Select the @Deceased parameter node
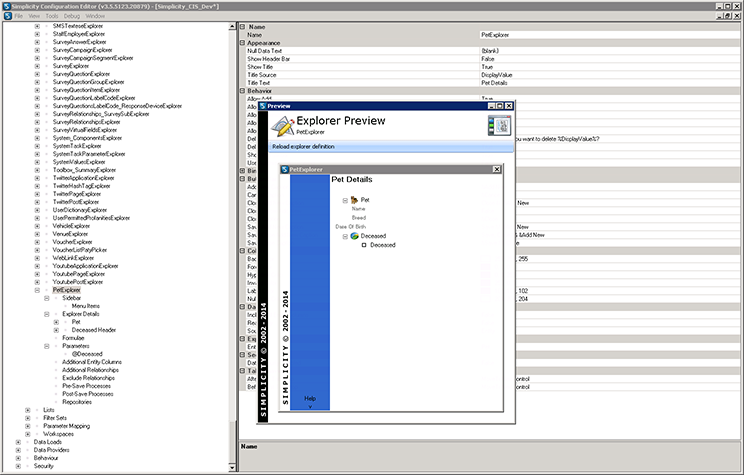The image size is (744, 475). coord(87,354)
